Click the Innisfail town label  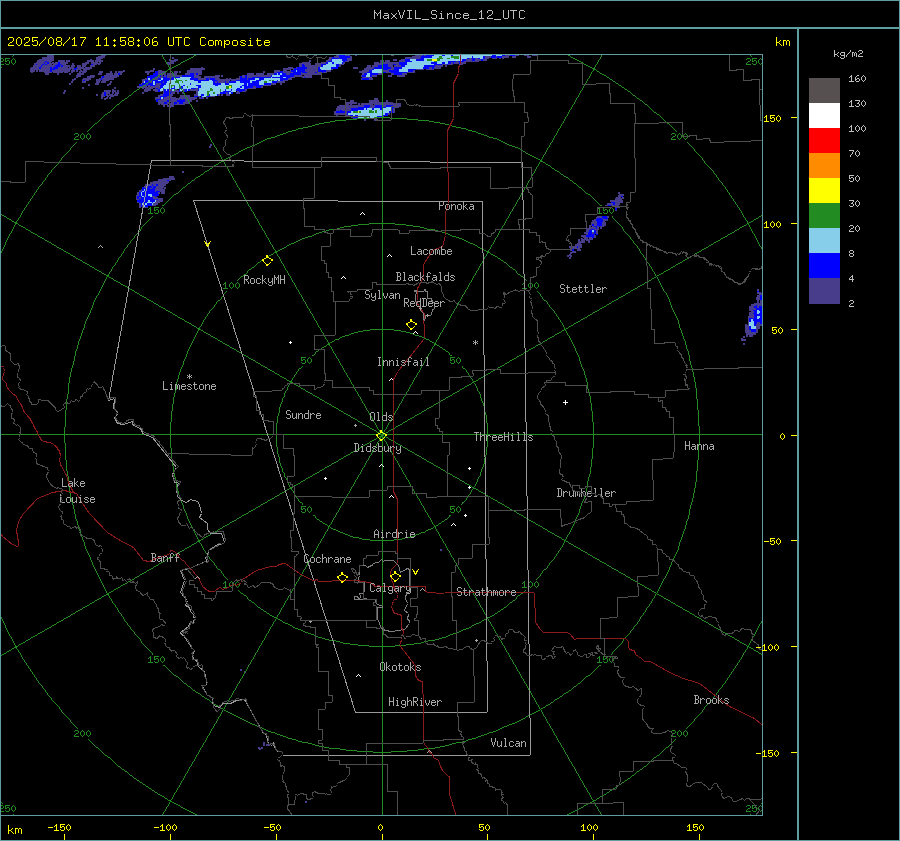403,362
